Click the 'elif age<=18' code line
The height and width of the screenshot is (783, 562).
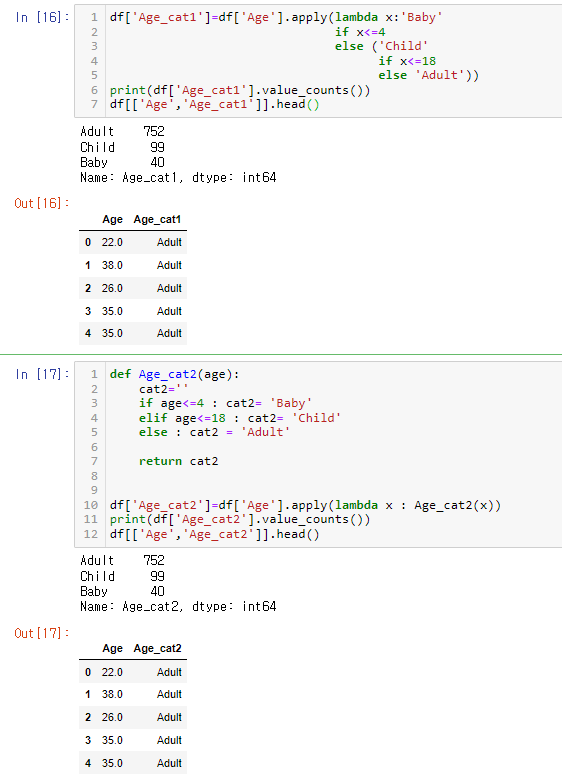pyautogui.click(x=240, y=418)
